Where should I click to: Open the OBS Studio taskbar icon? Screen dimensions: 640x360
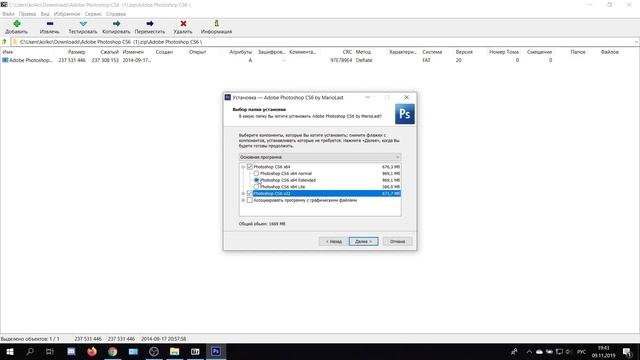[154, 351]
